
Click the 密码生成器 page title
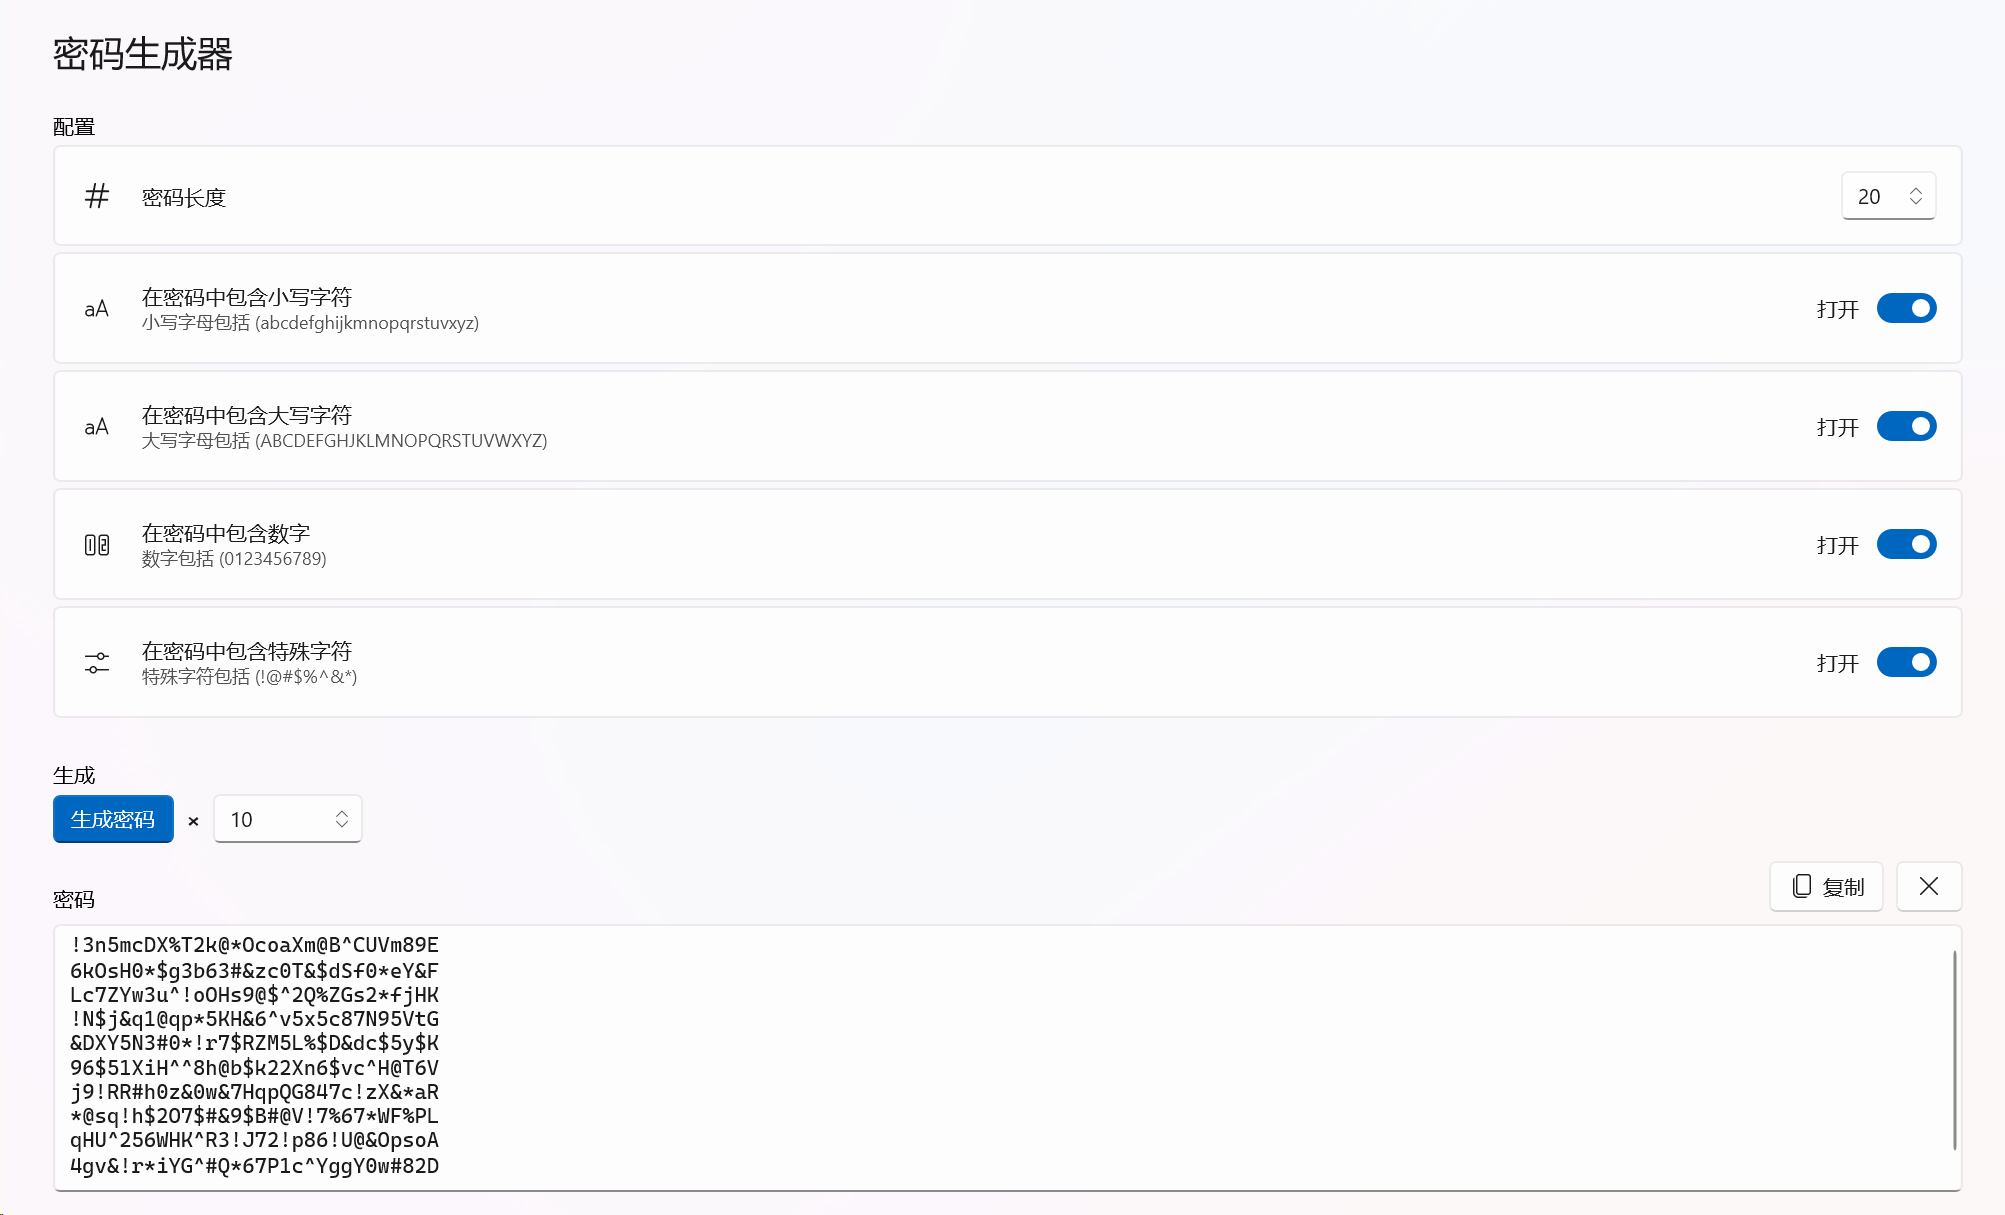[x=143, y=54]
